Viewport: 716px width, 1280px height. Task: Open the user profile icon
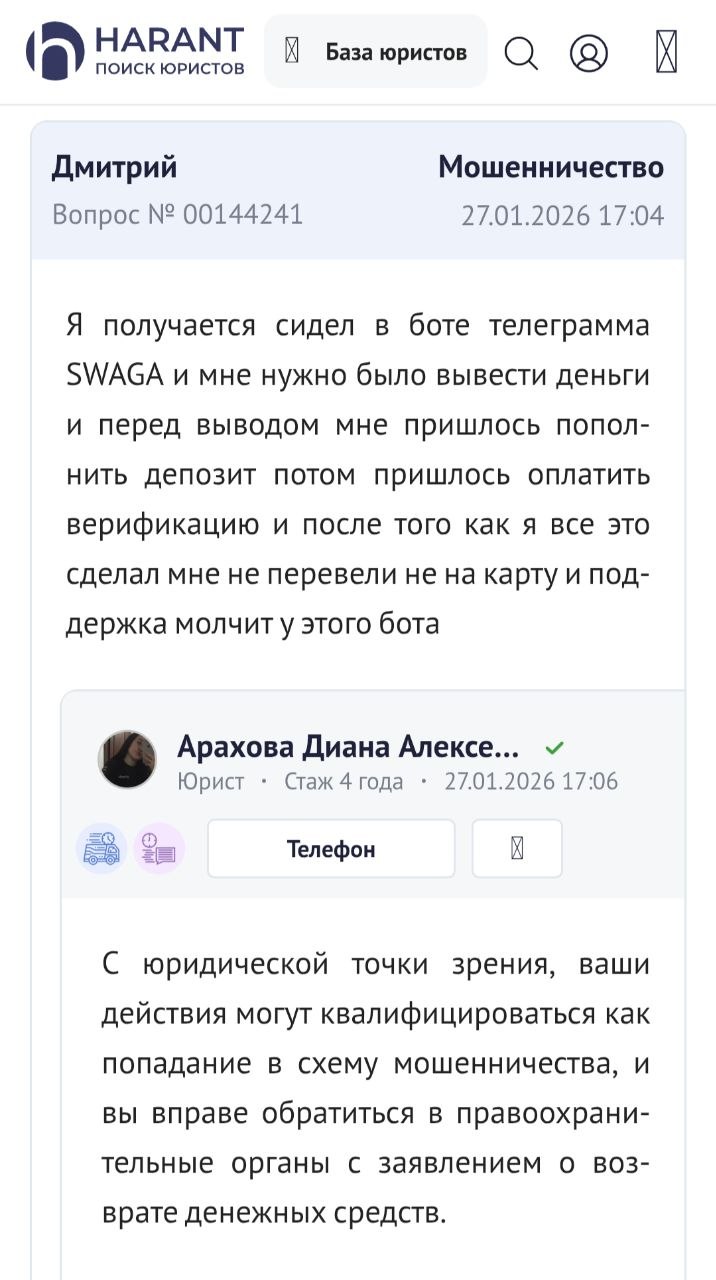(589, 52)
